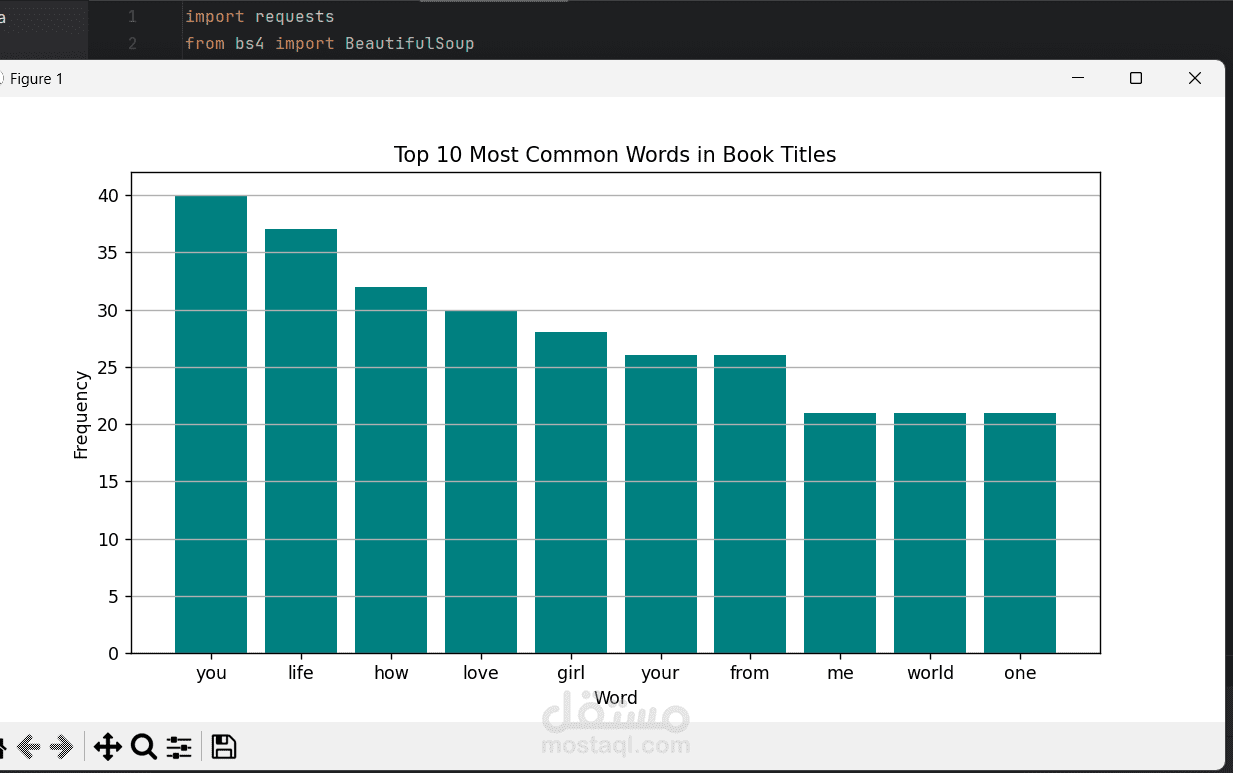Open the configure subplots sliders panel
This screenshot has height=773, width=1233.
coord(178,746)
